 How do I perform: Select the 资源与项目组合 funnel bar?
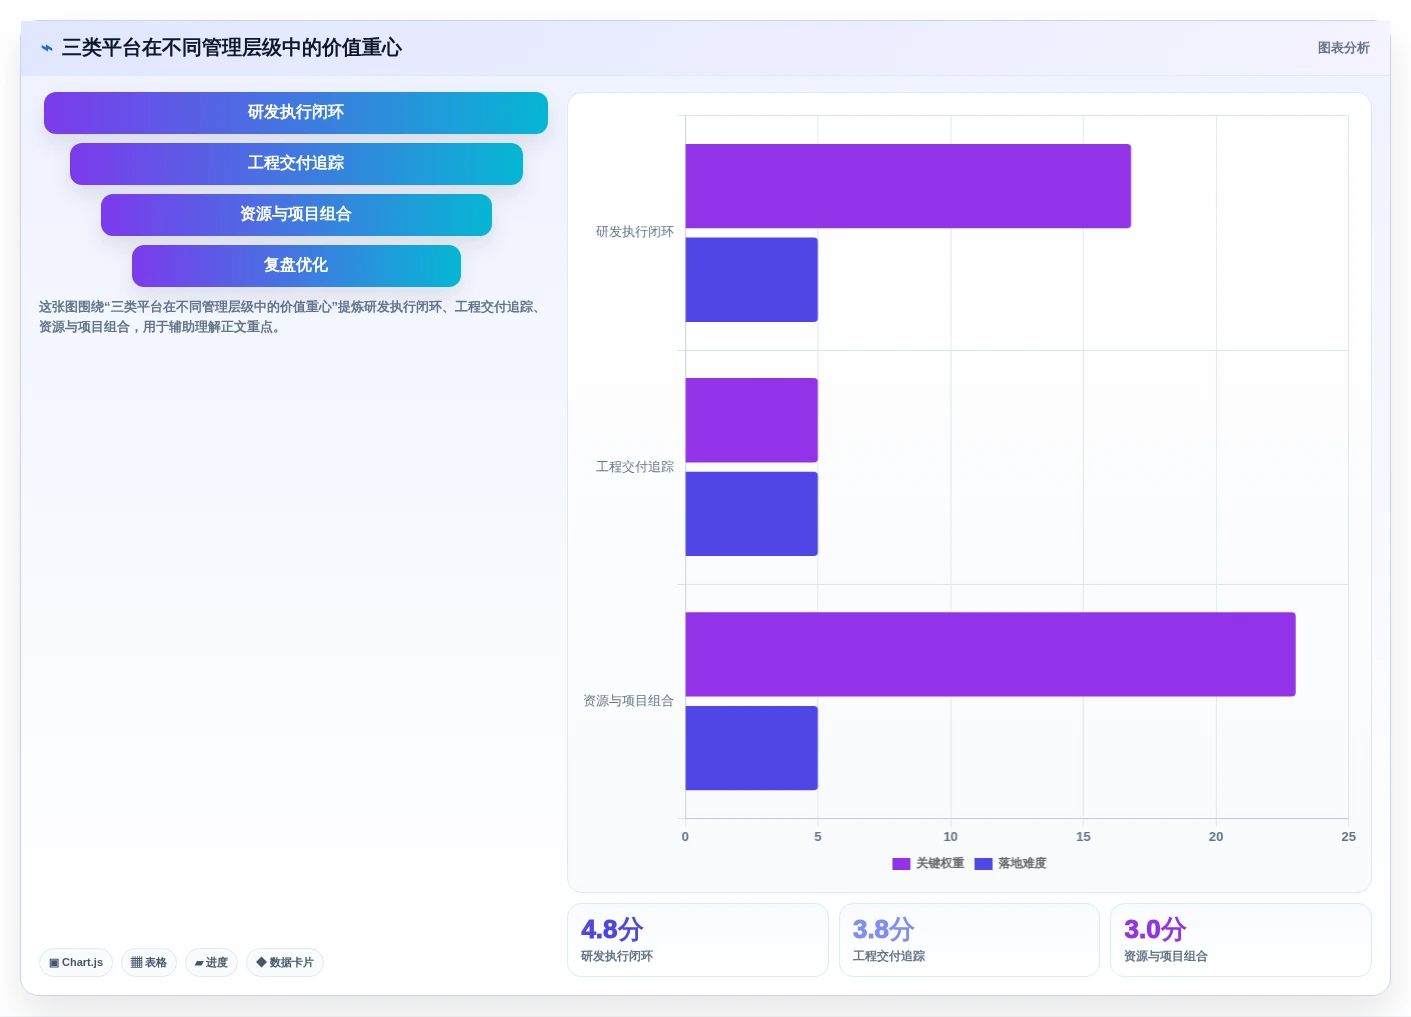[296, 215]
